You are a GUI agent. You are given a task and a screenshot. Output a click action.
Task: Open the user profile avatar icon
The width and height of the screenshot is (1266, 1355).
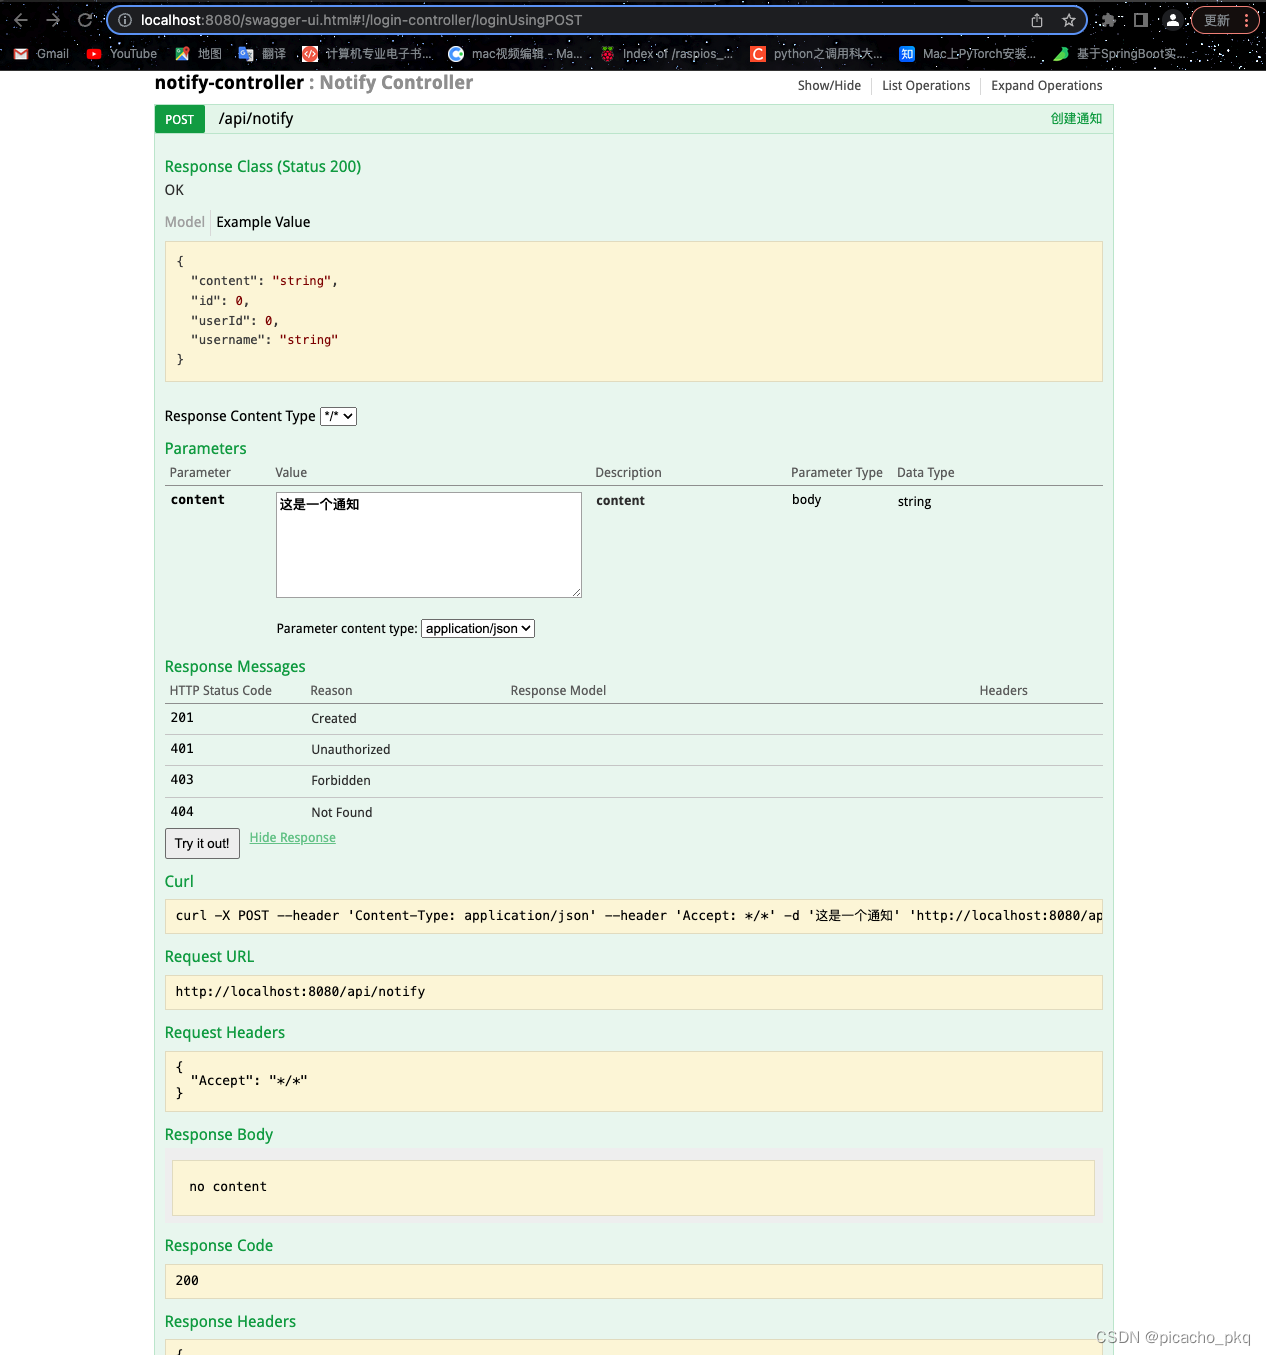(1173, 20)
